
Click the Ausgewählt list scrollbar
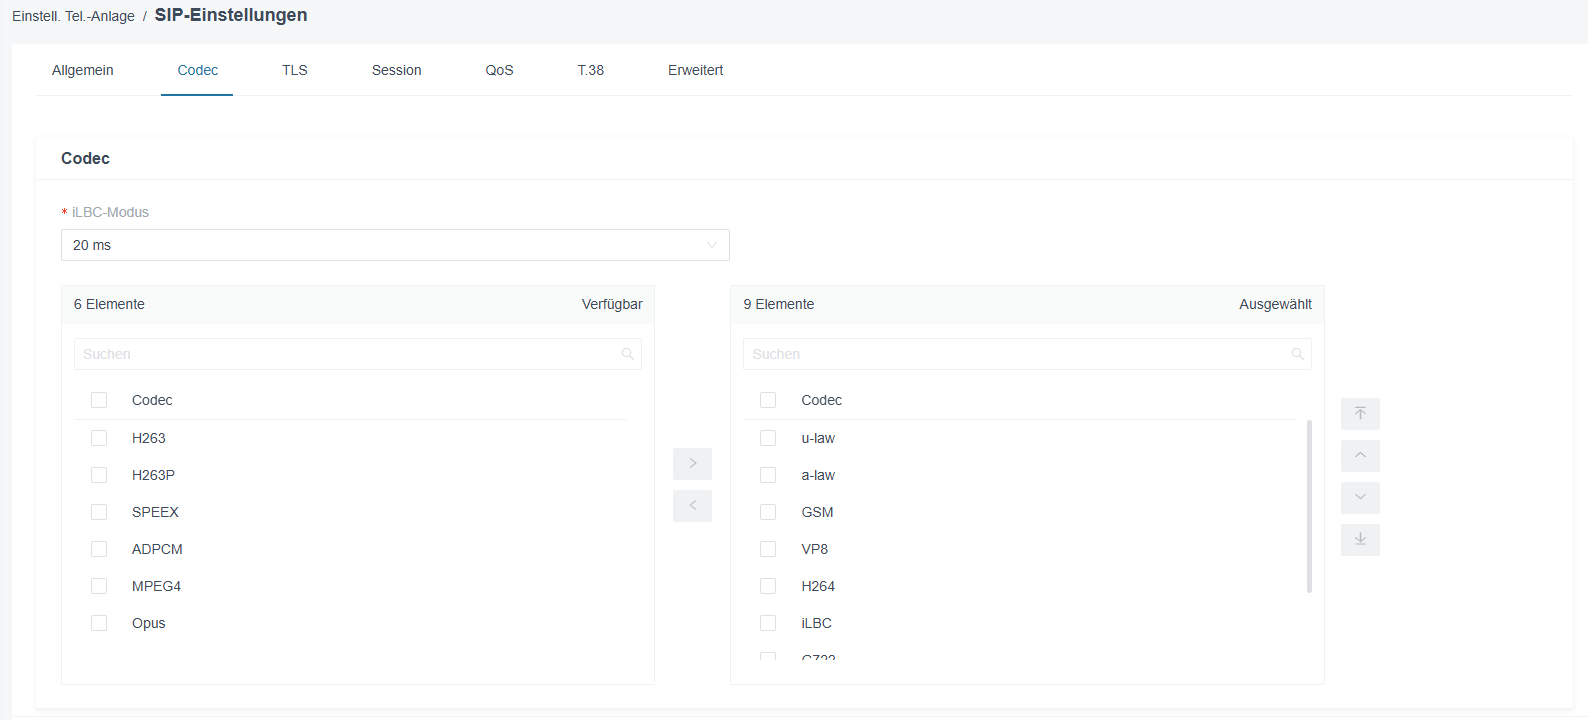[1309, 506]
